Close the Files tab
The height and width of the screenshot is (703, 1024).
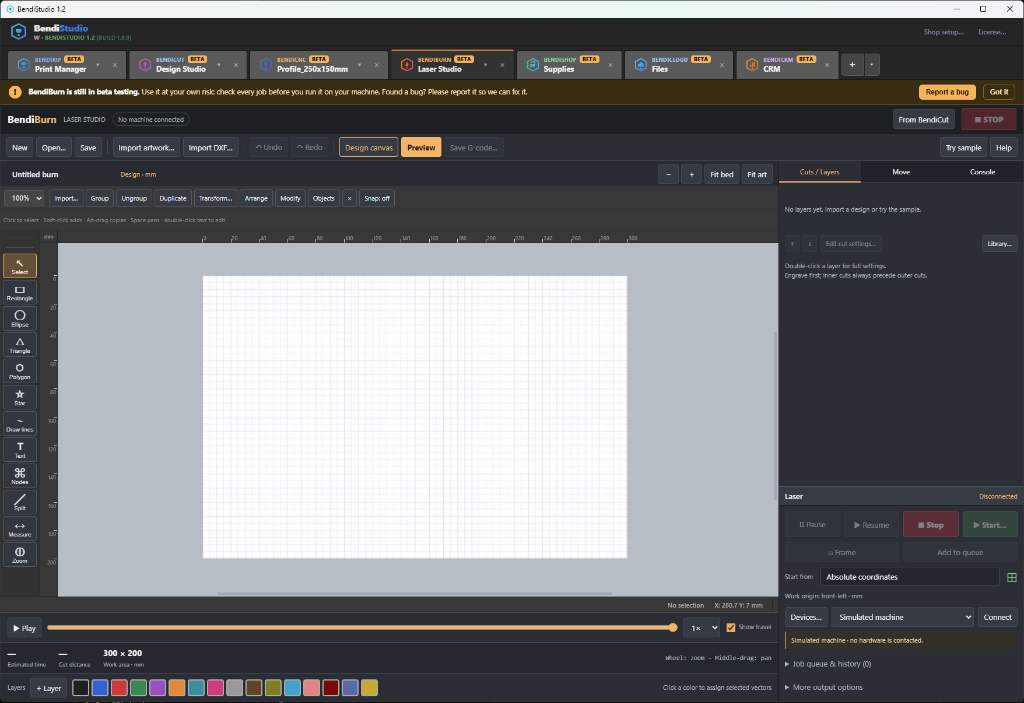pyautogui.click(x=722, y=65)
